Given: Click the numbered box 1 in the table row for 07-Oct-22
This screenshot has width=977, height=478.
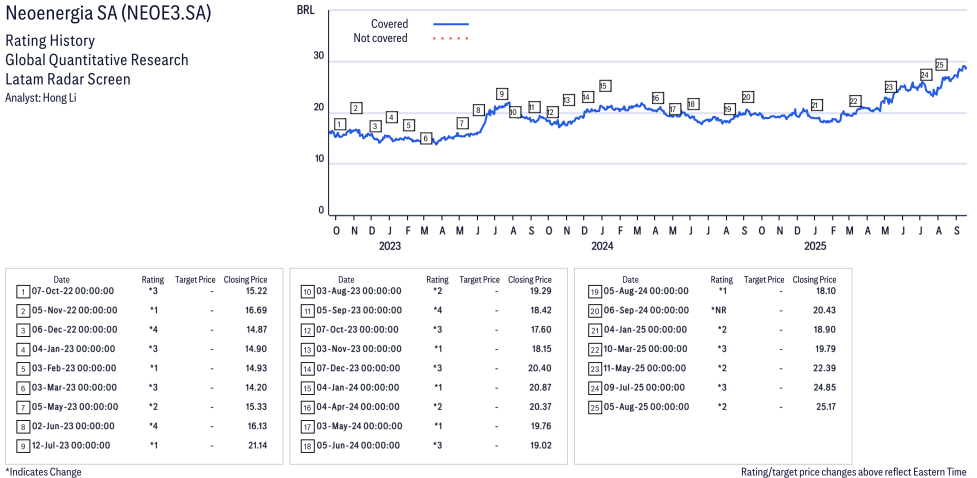Looking at the screenshot, I should pyautogui.click(x=23, y=291).
